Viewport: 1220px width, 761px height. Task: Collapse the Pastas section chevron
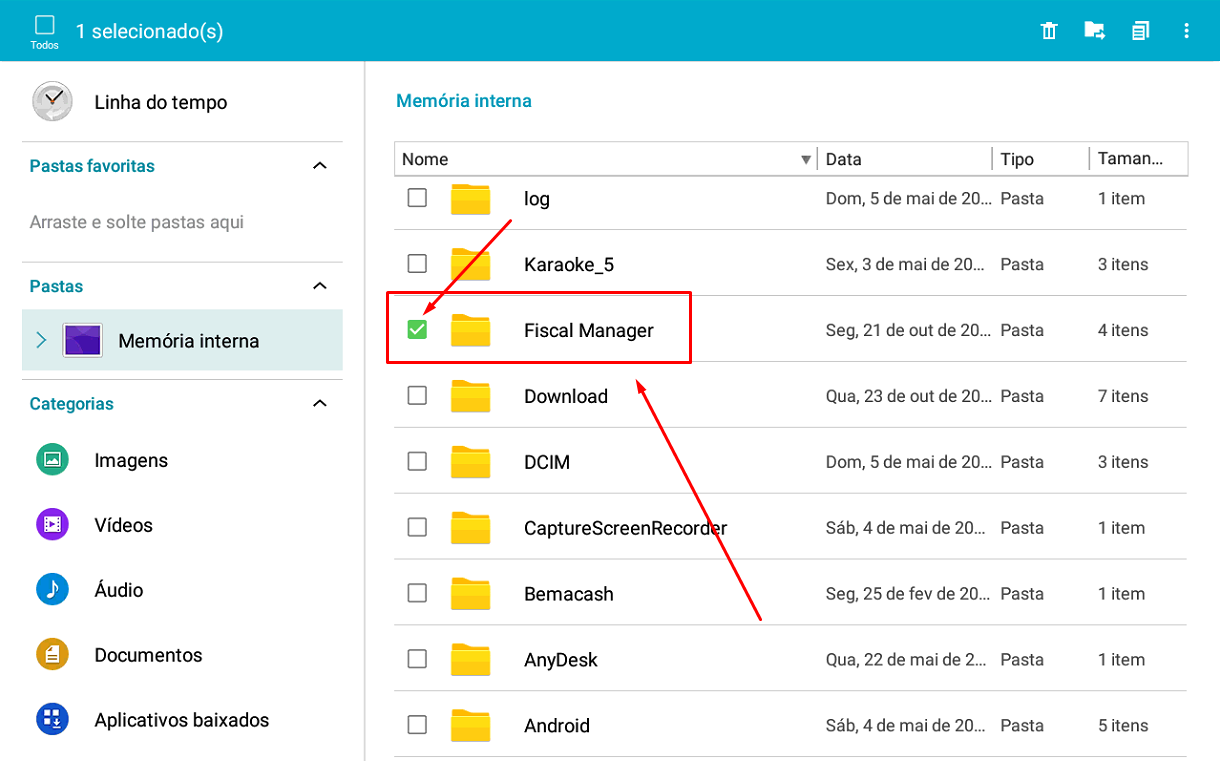pyautogui.click(x=320, y=286)
